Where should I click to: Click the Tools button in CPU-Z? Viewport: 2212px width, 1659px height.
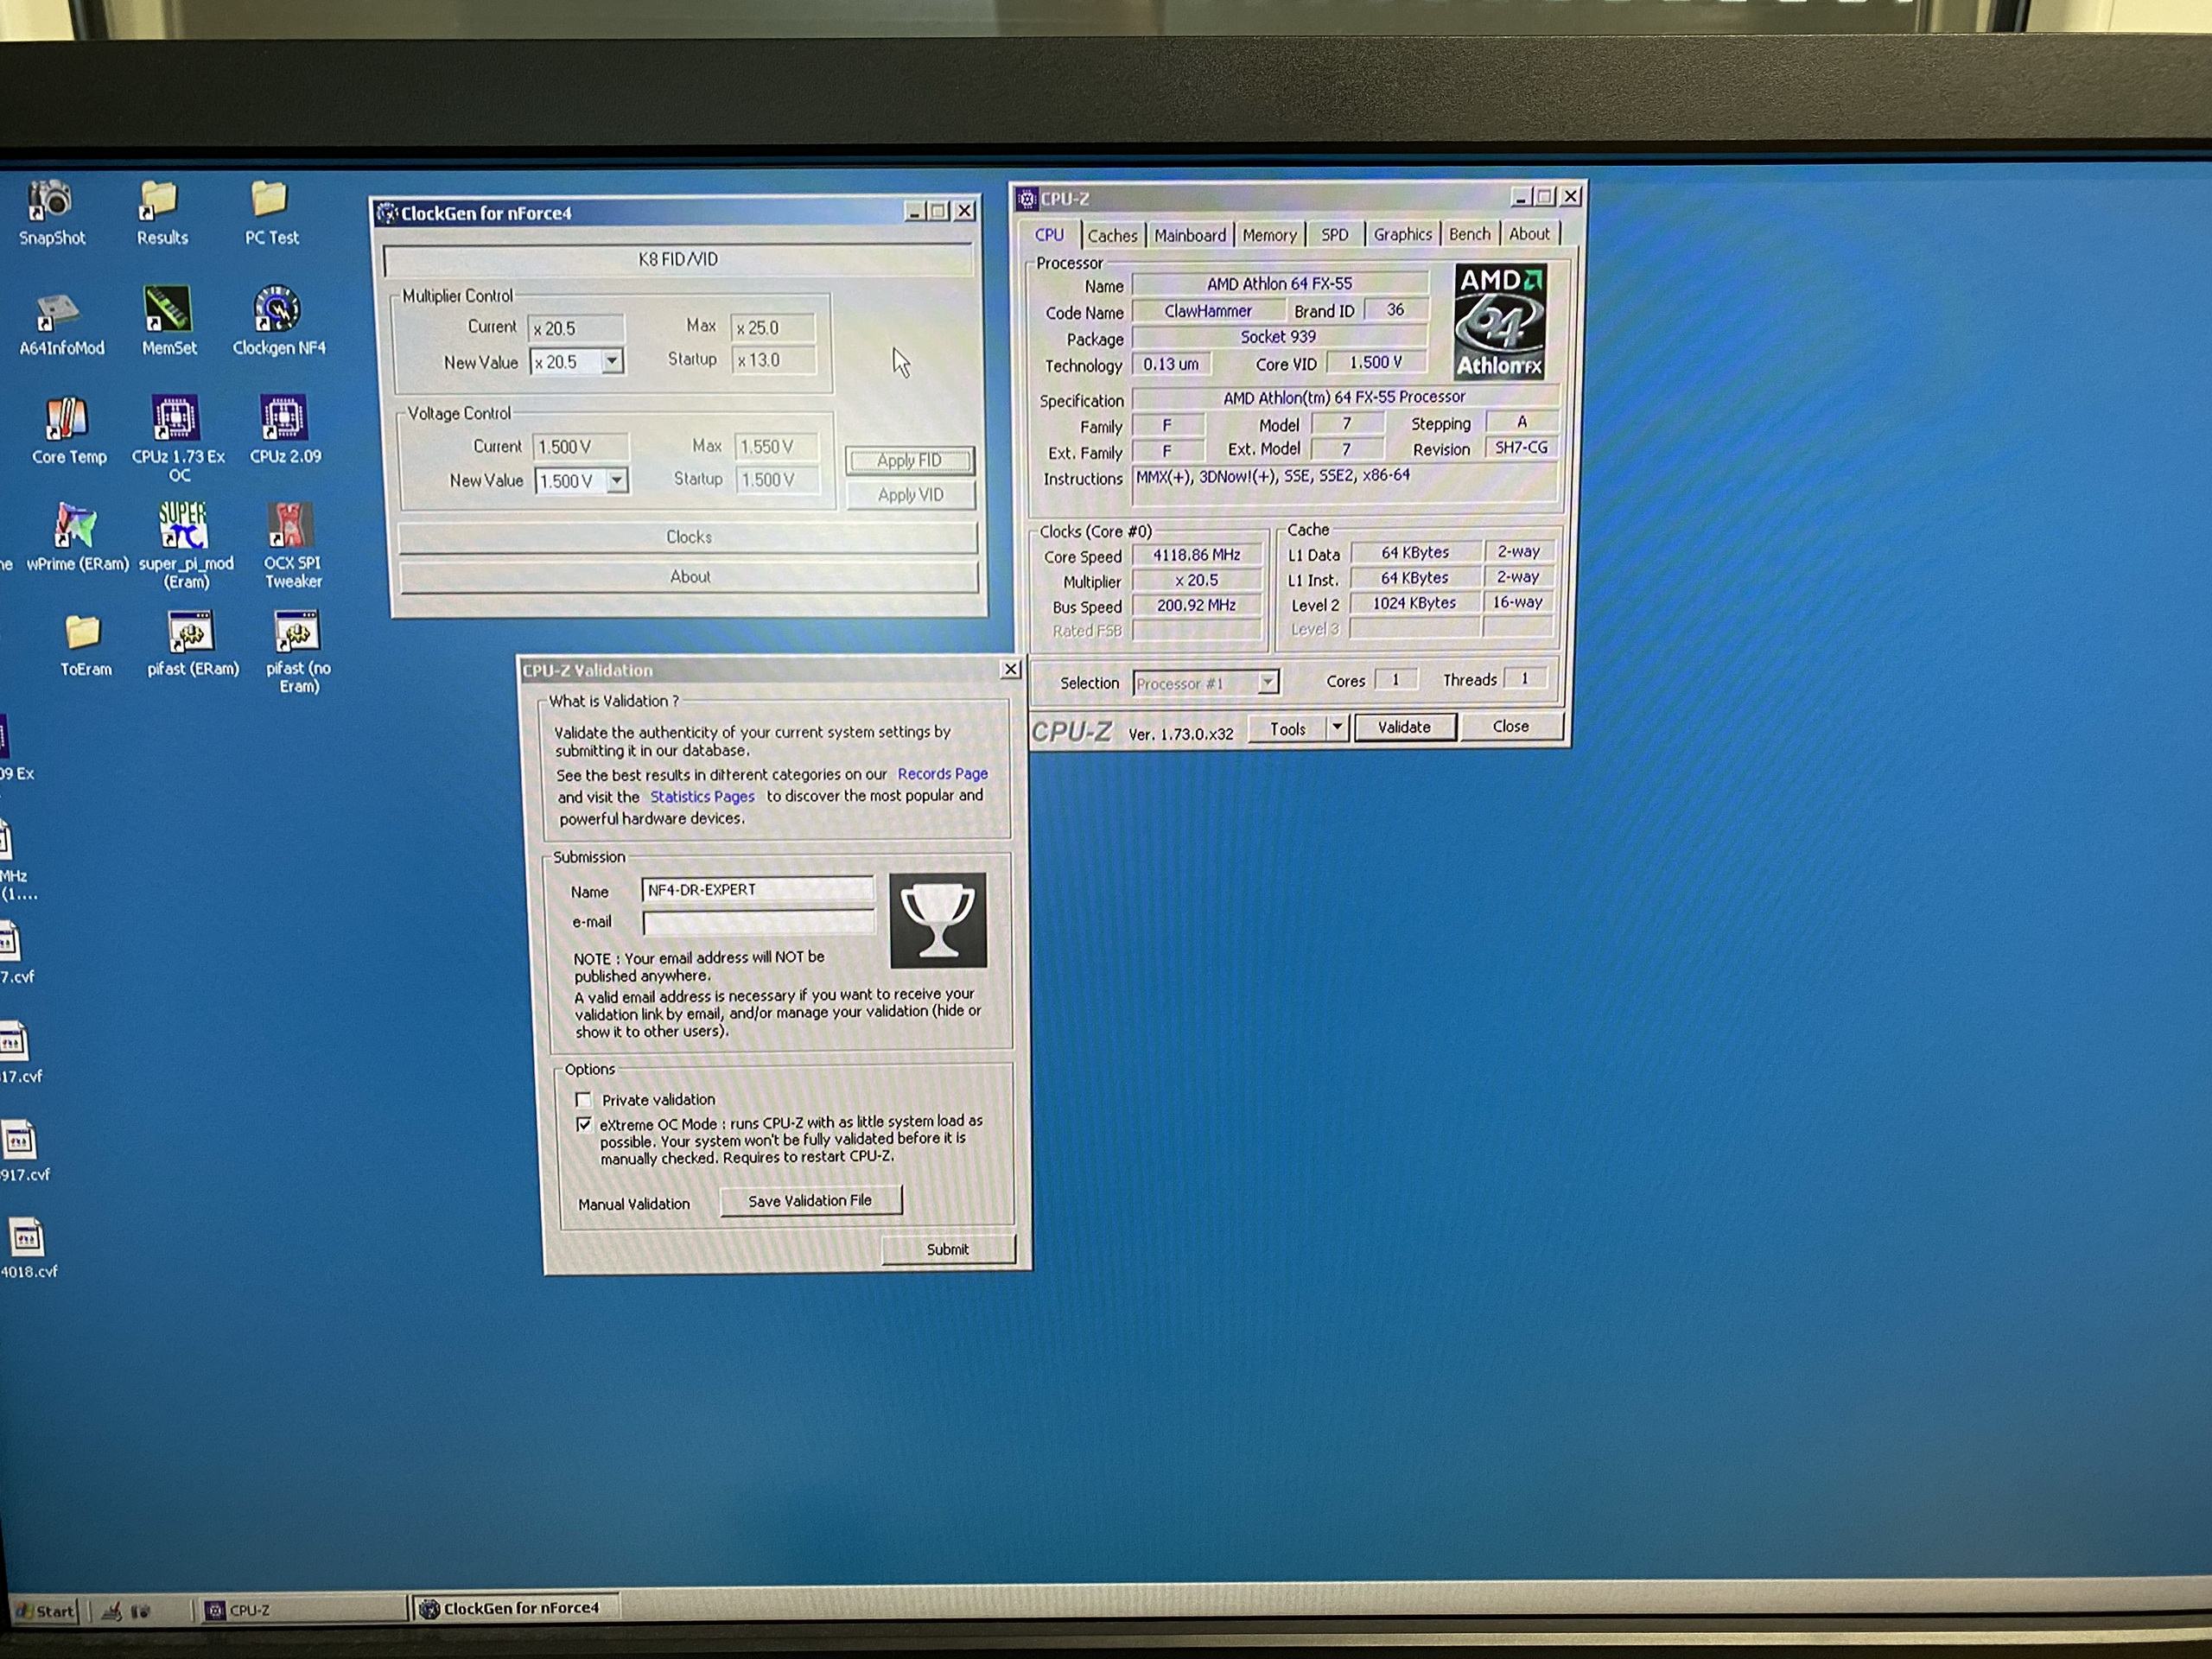click(x=1287, y=729)
